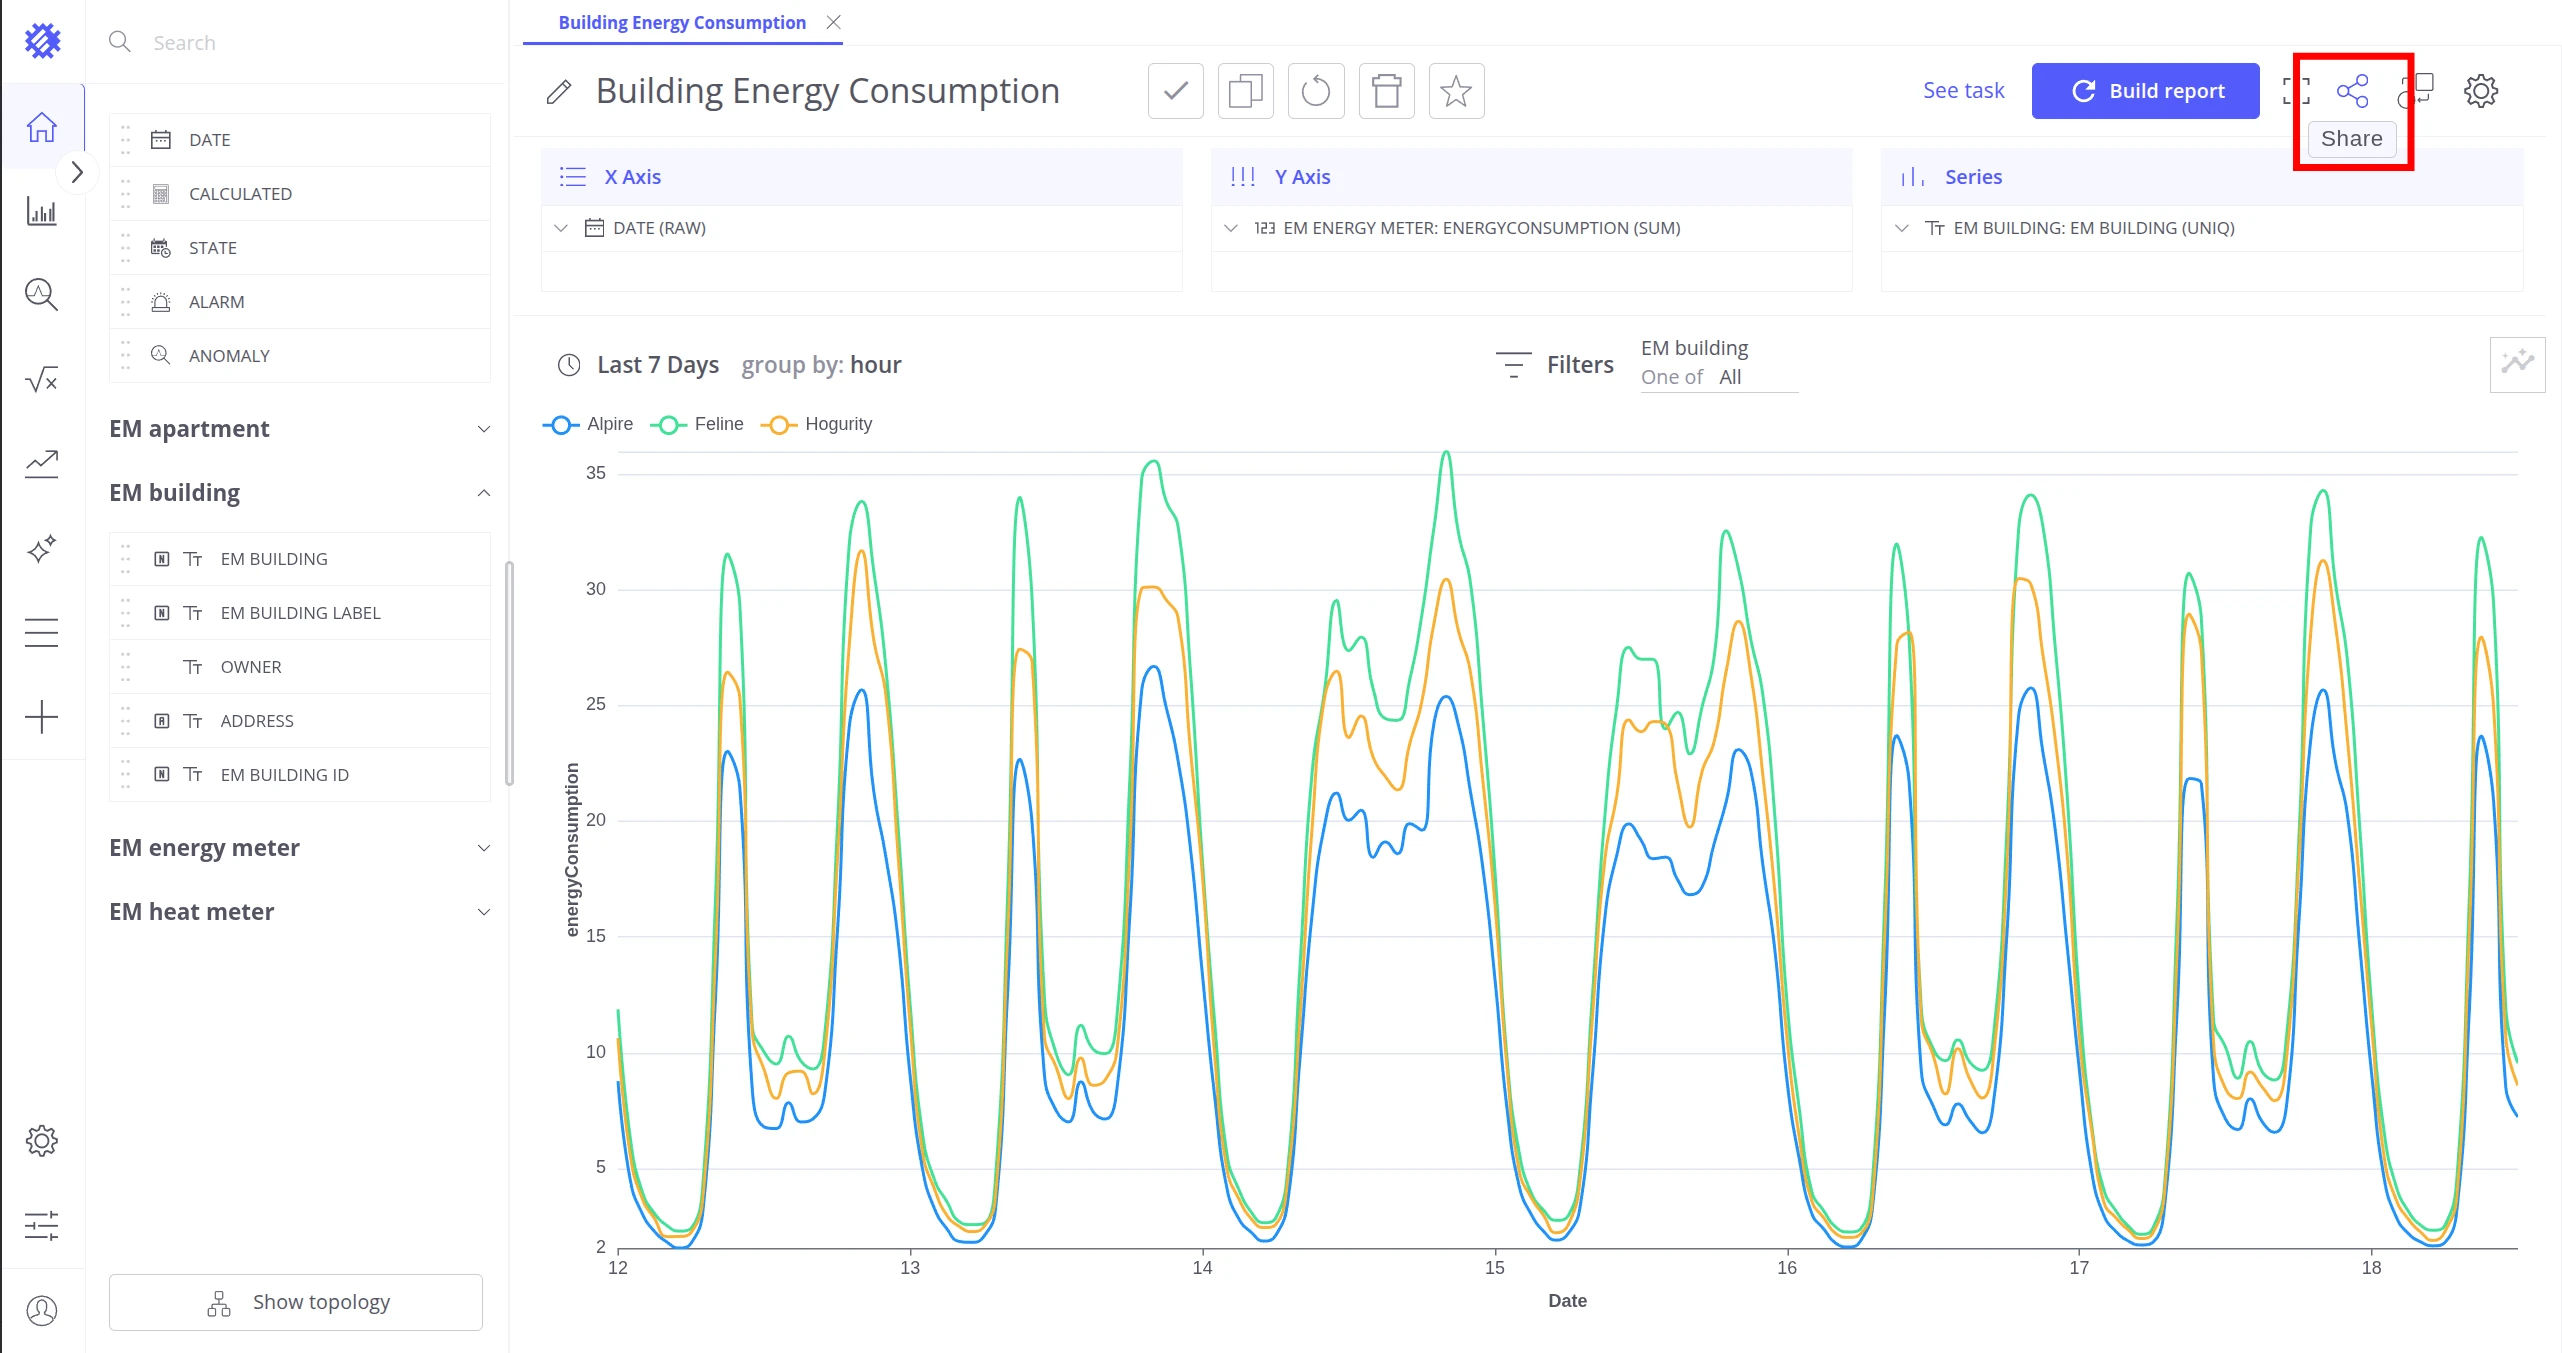
Task: Toggle Hogurity series in chart legend
Action: pyautogui.click(x=816, y=424)
